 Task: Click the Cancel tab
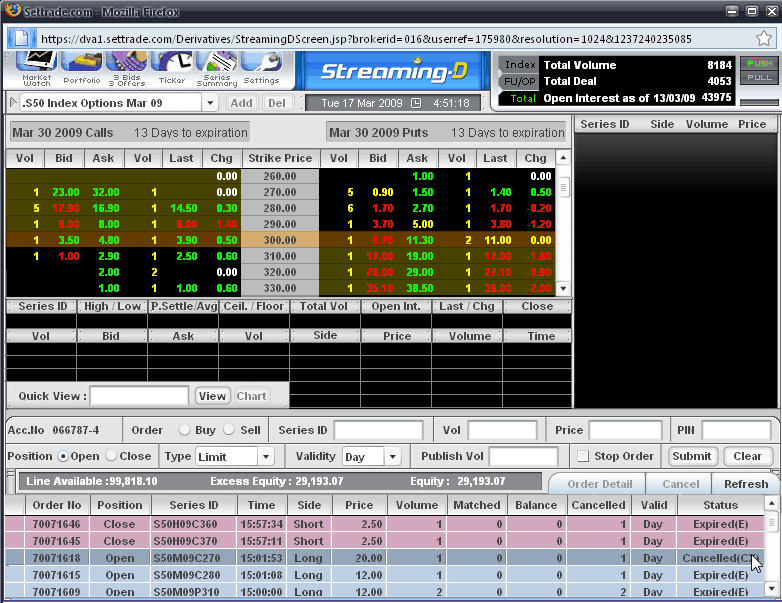681,484
